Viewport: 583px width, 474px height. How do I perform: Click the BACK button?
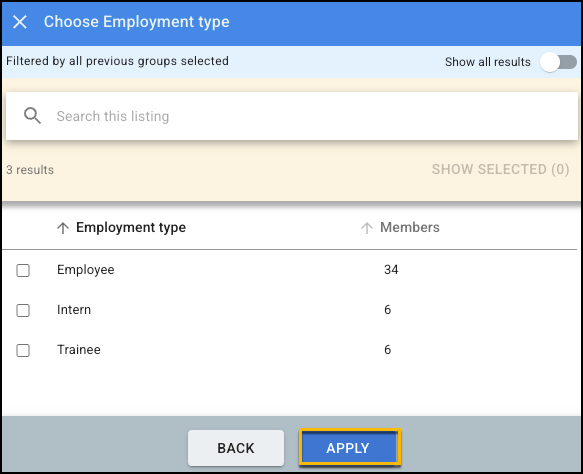pyautogui.click(x=236, y=448)
